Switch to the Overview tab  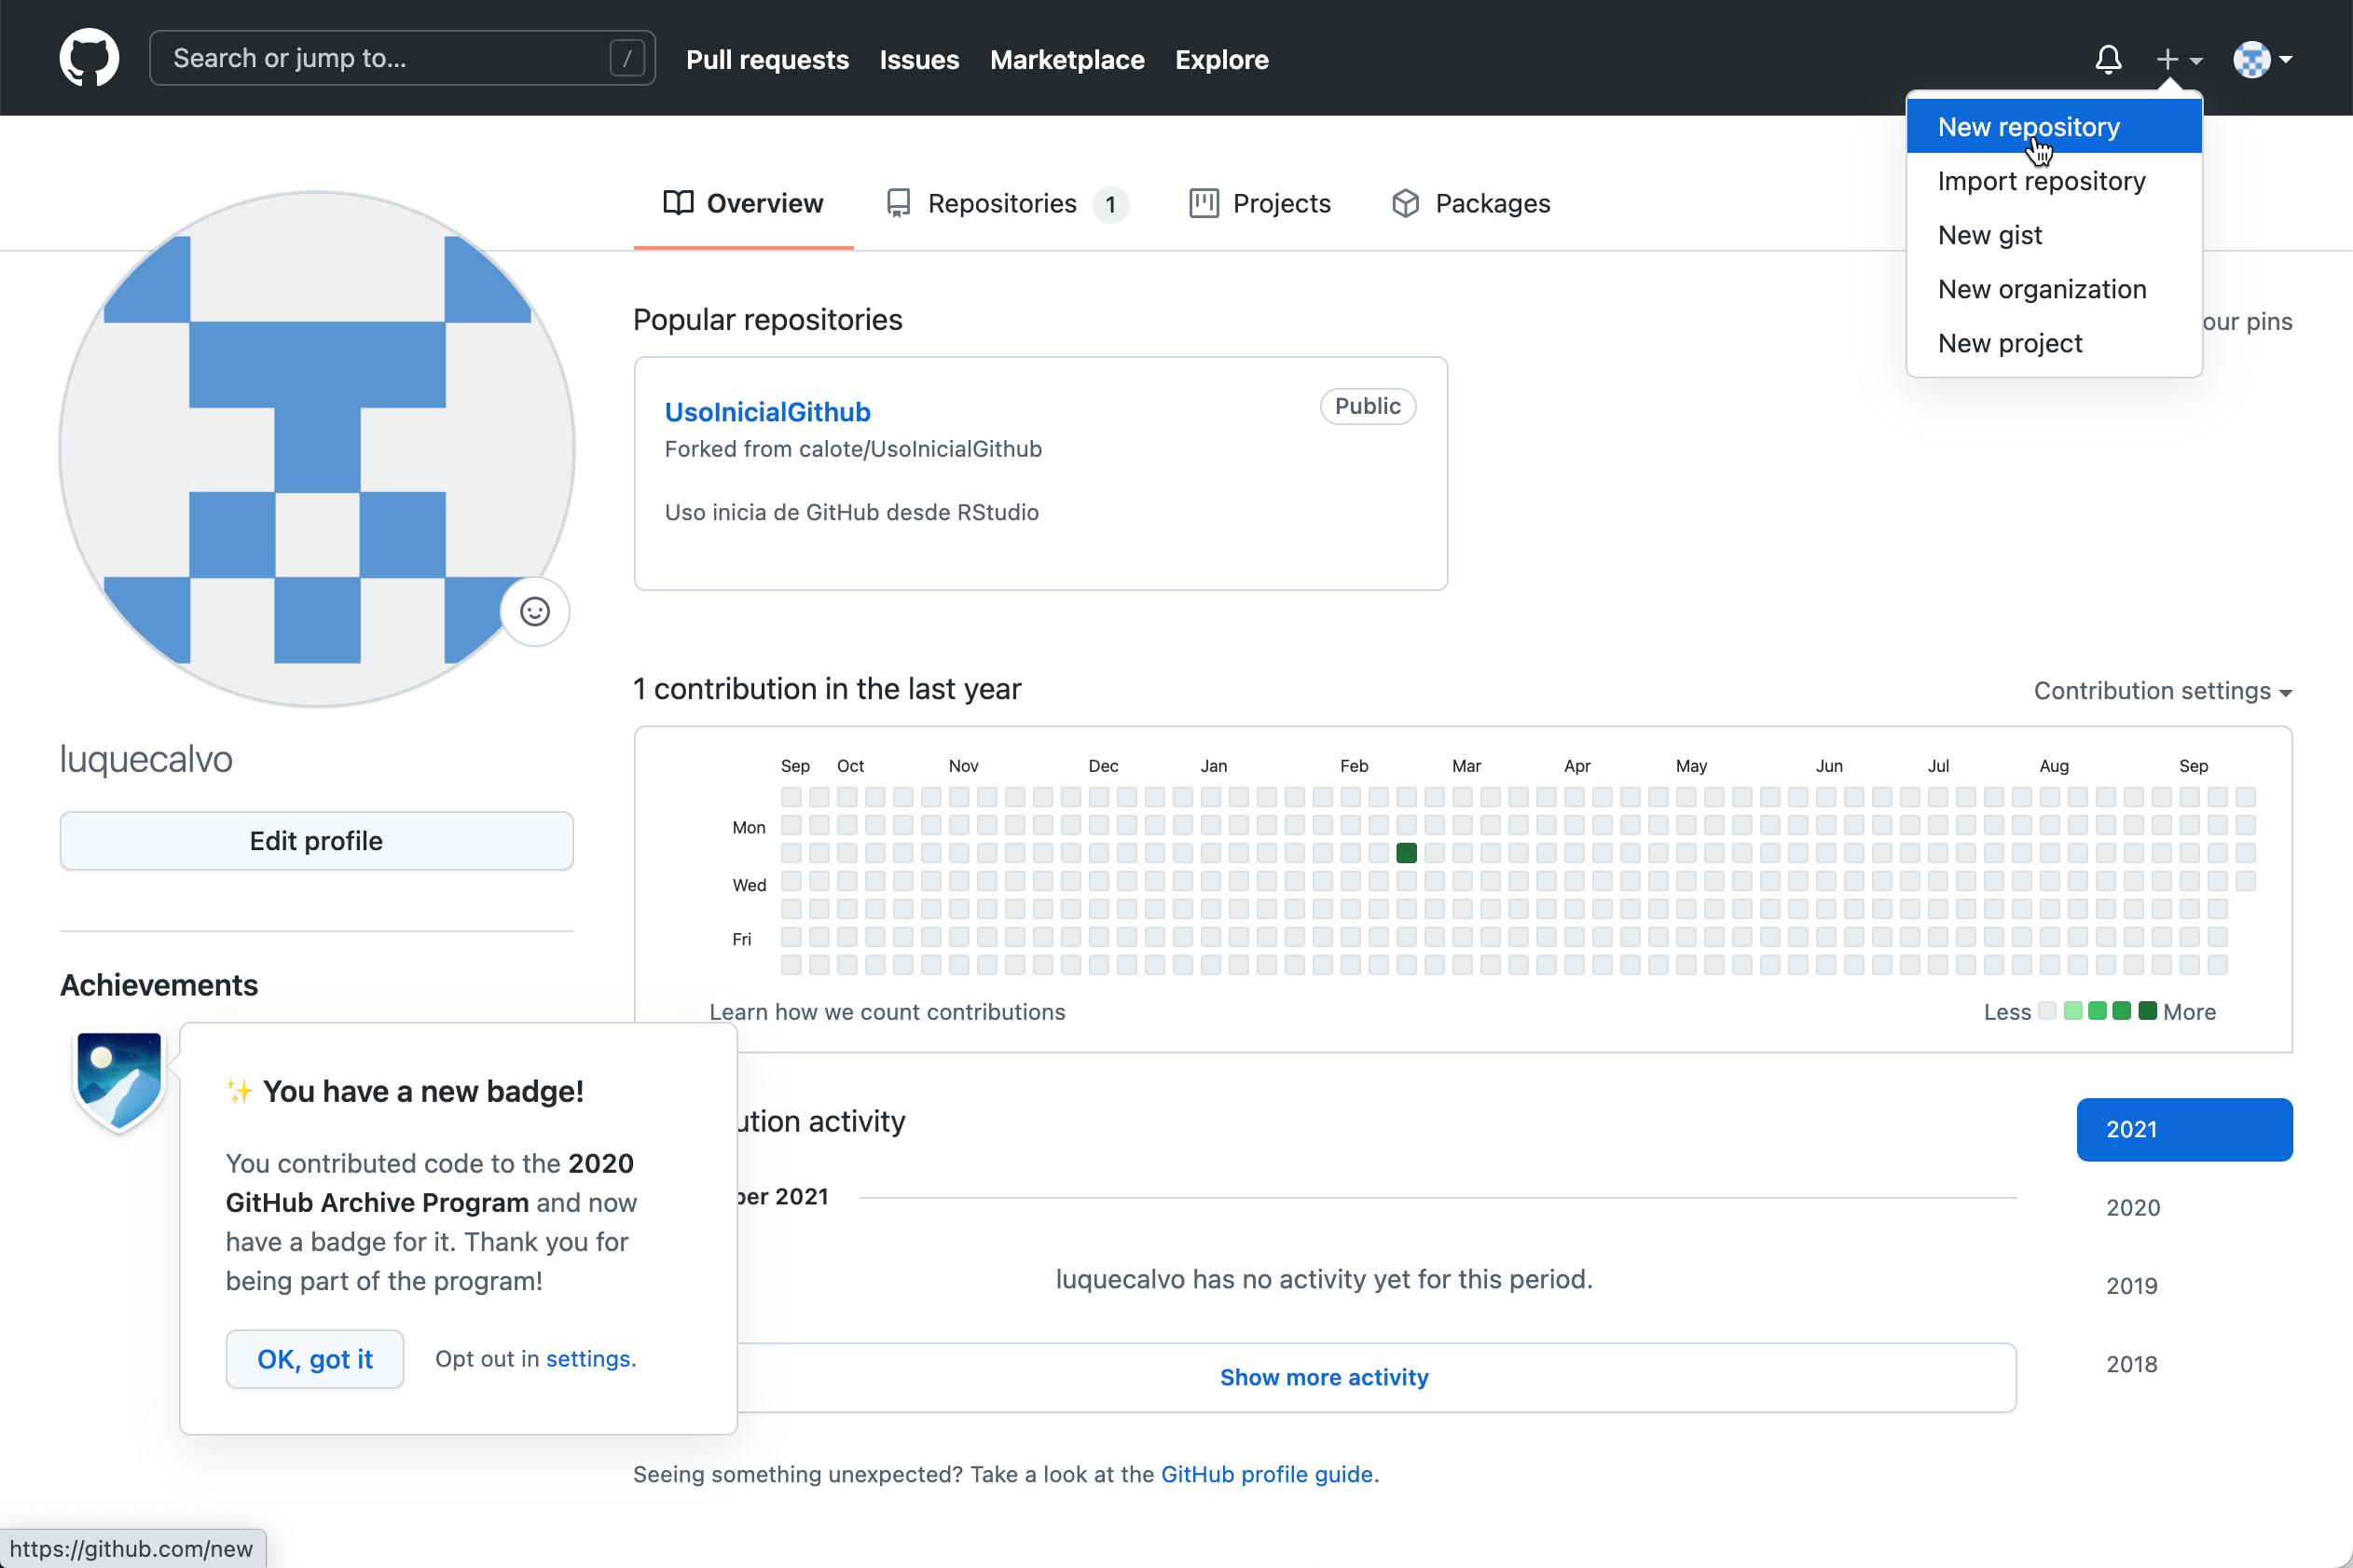click(743, 203)
